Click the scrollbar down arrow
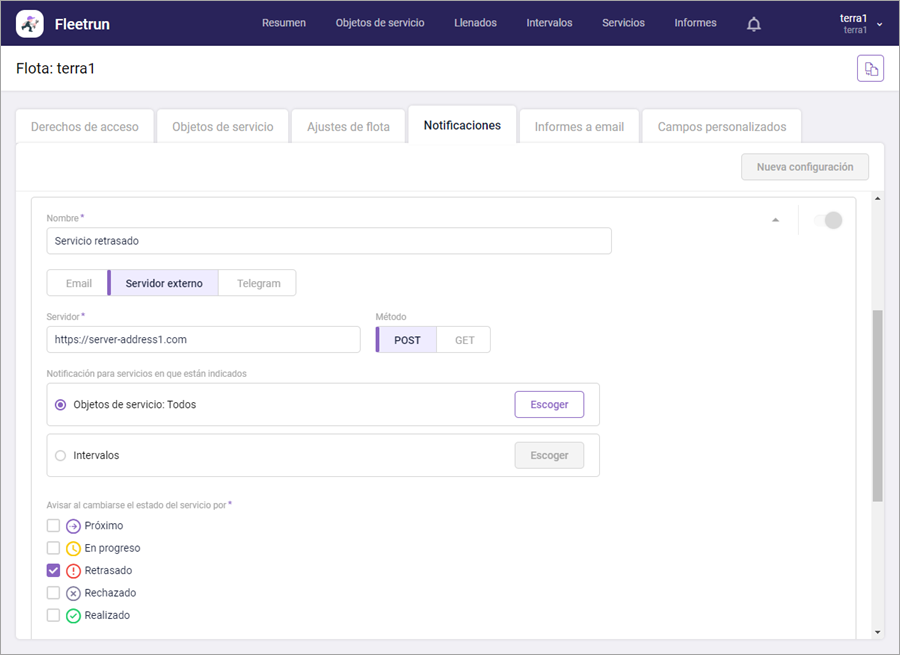The height and width of the screenshot is (655, 900). 877,632
